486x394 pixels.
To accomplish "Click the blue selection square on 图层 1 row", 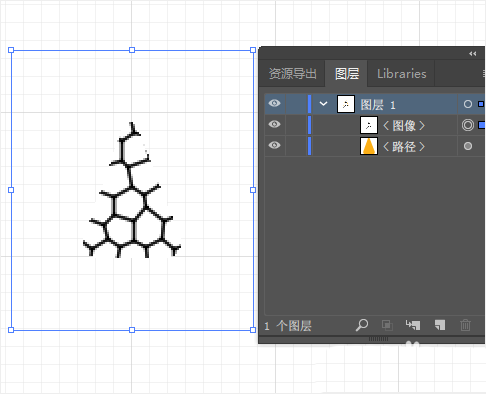I will point(481,104).
